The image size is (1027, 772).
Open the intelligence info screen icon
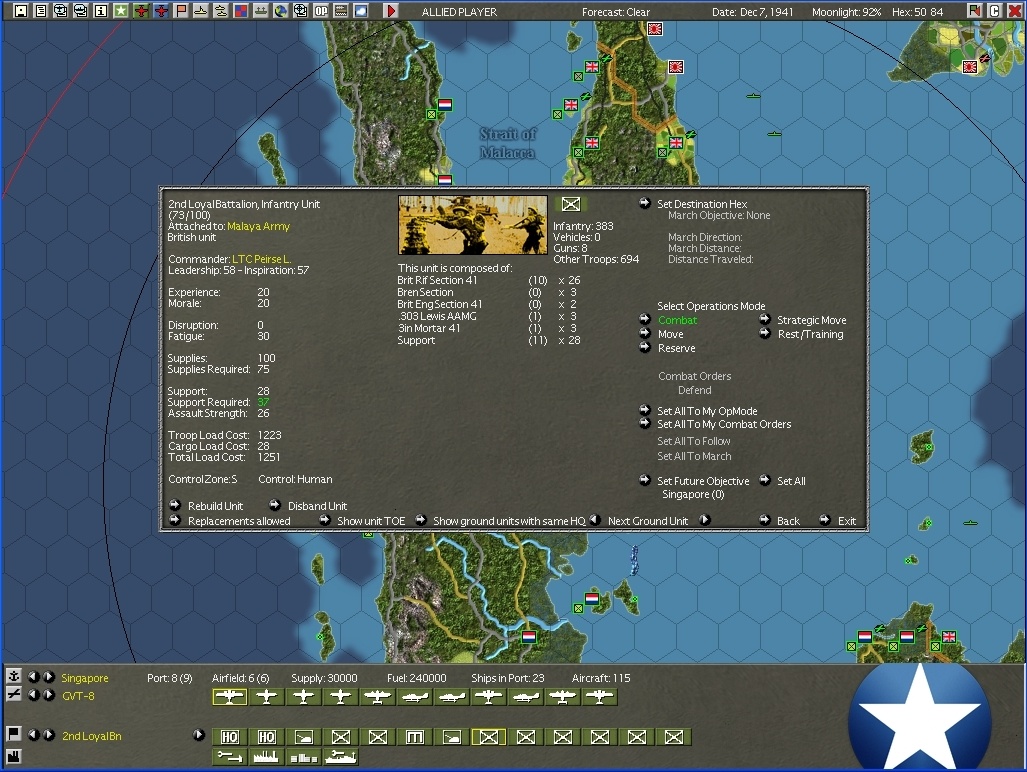(x=100, y=11)
